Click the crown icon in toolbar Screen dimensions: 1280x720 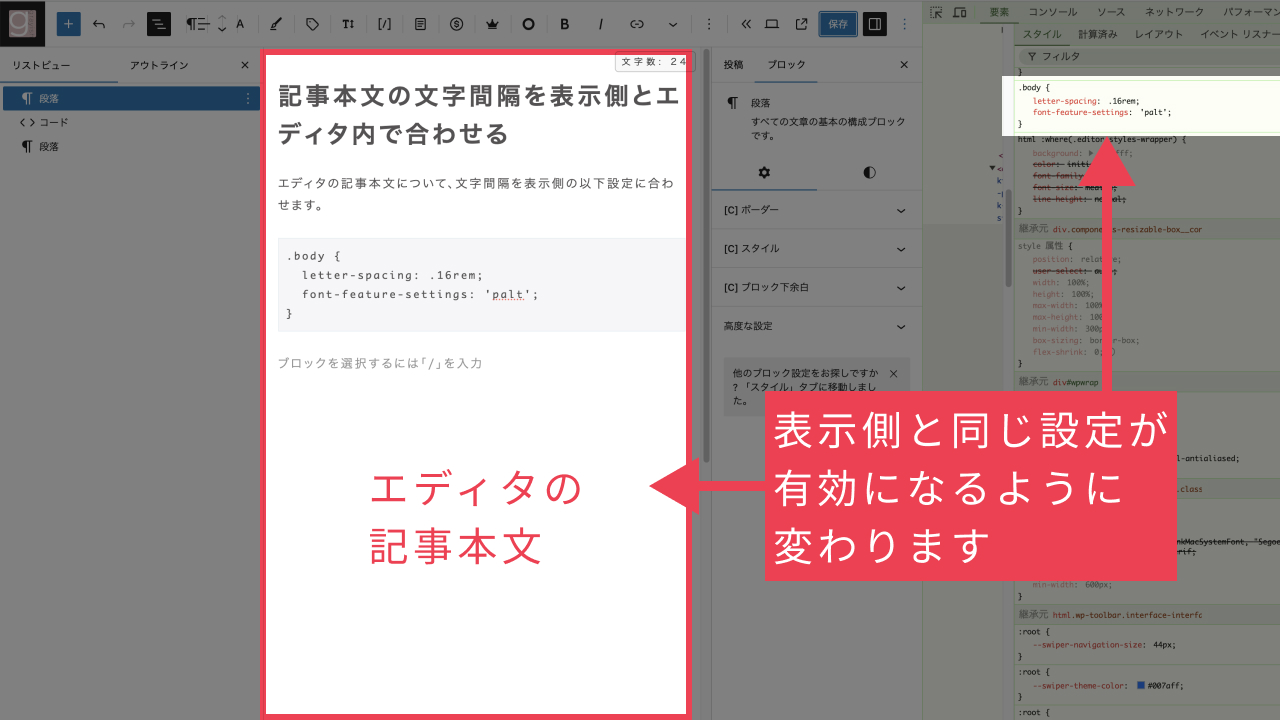[492, 23]
